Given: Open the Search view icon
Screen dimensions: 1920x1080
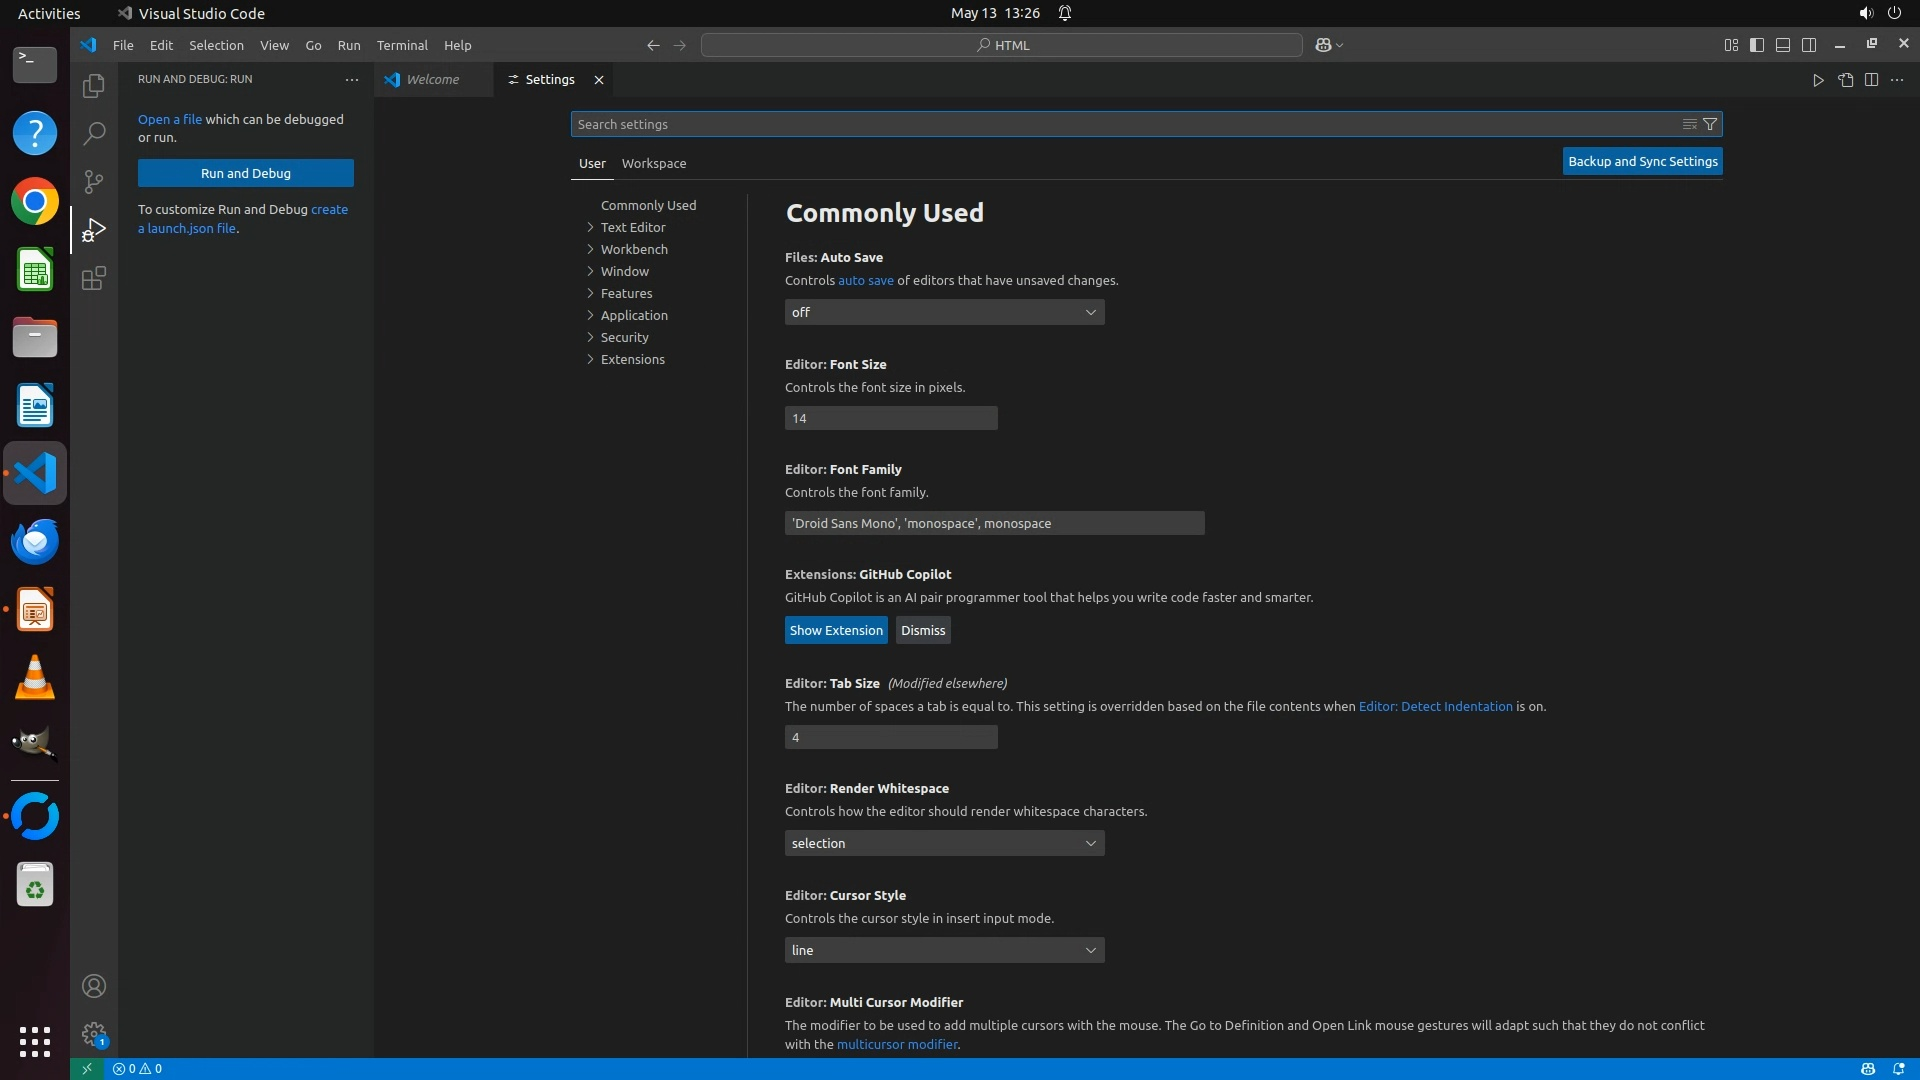Looking at the screenshot, I should pyautogui.click(x=93, y=133).
